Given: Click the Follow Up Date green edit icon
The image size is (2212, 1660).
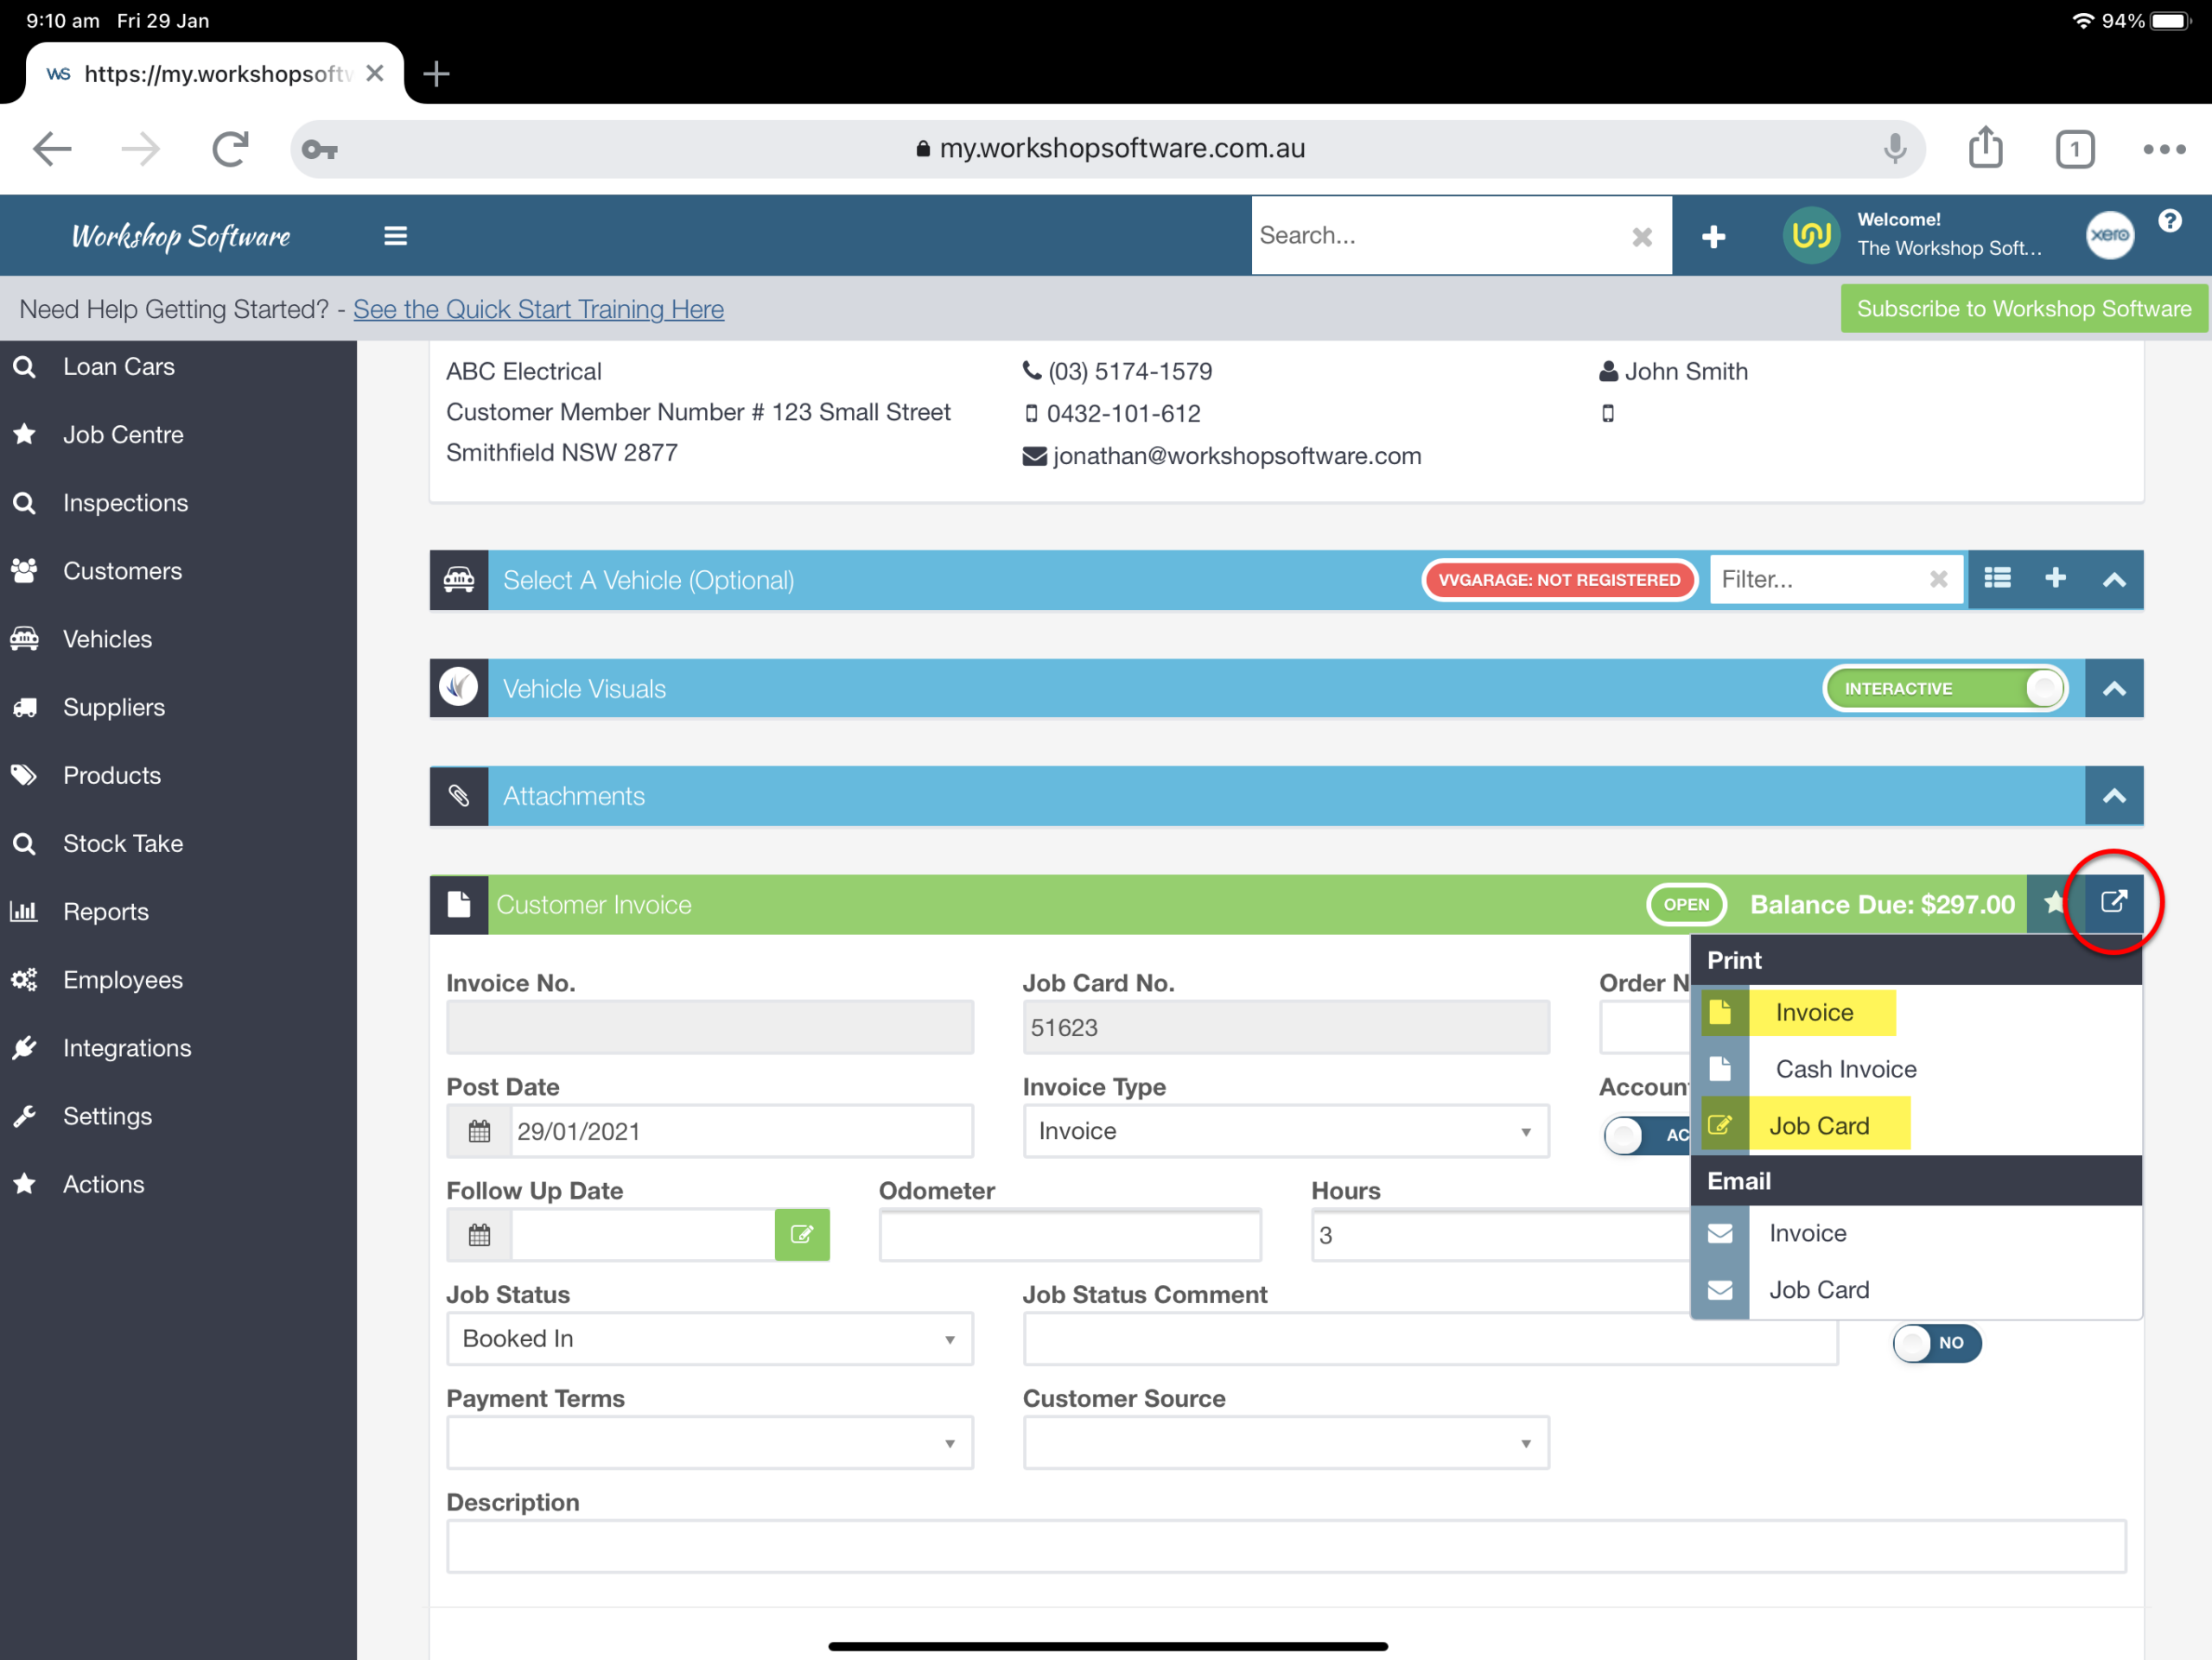Looking at the screenshot, I should (802, 1234).
